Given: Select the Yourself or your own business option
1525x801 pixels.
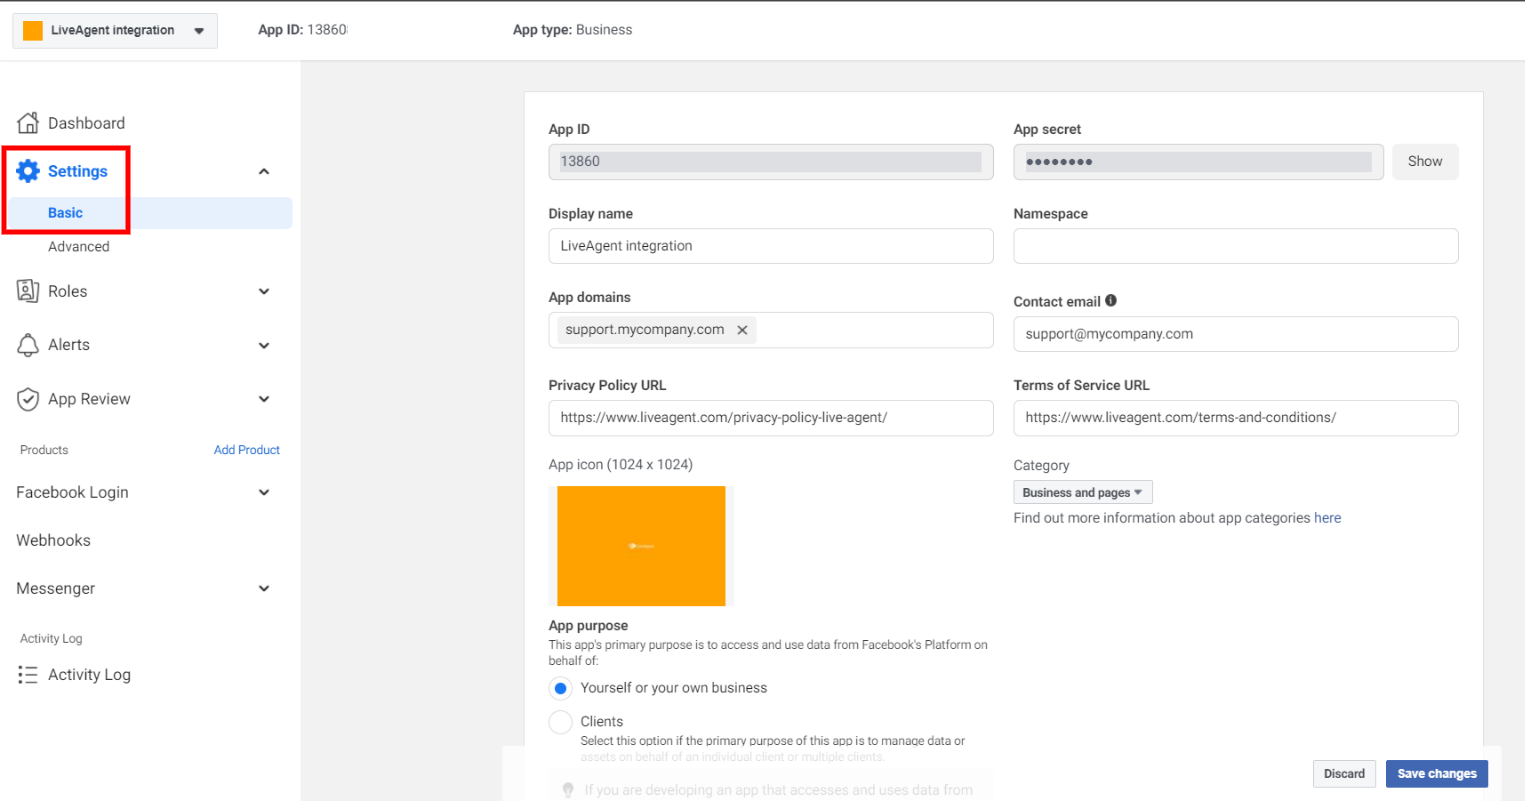Looking at the screenshot, I should [560, 688].
